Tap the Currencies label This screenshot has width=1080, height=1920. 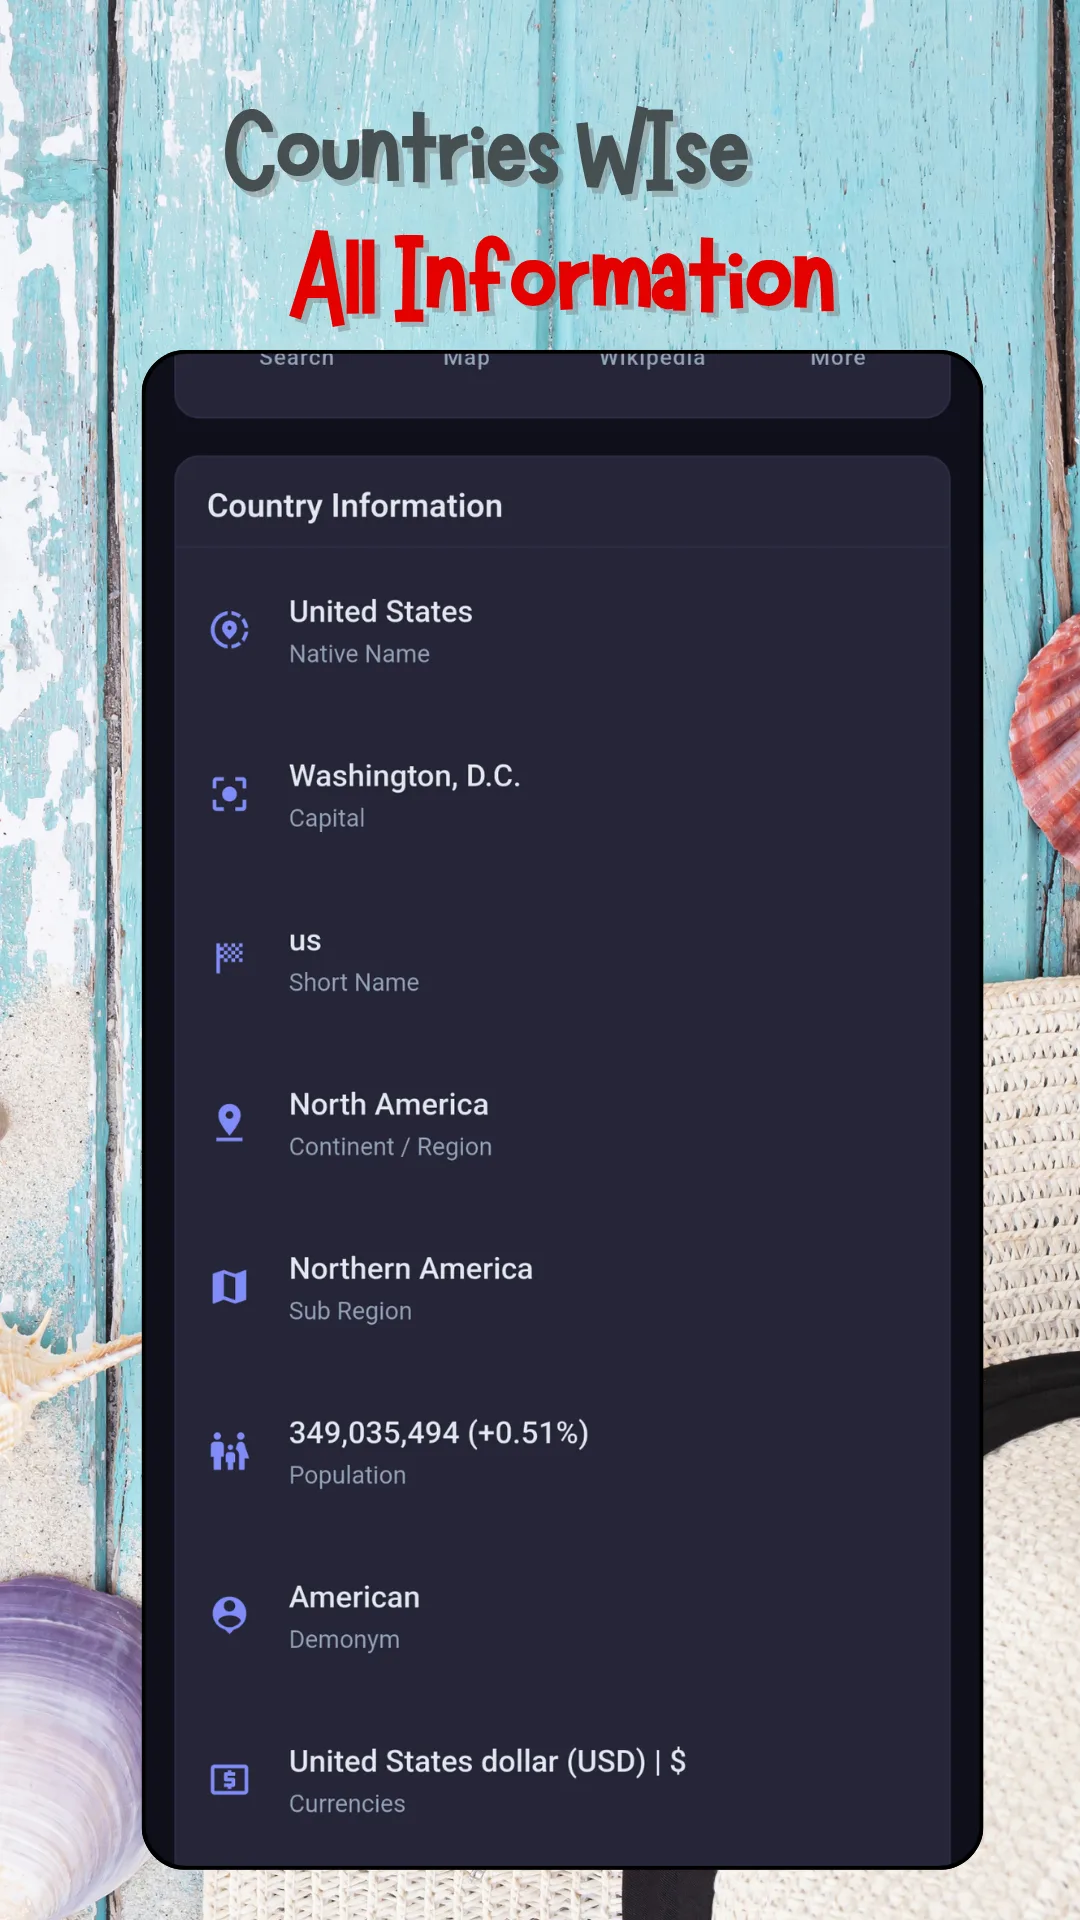coord(348,1804)
